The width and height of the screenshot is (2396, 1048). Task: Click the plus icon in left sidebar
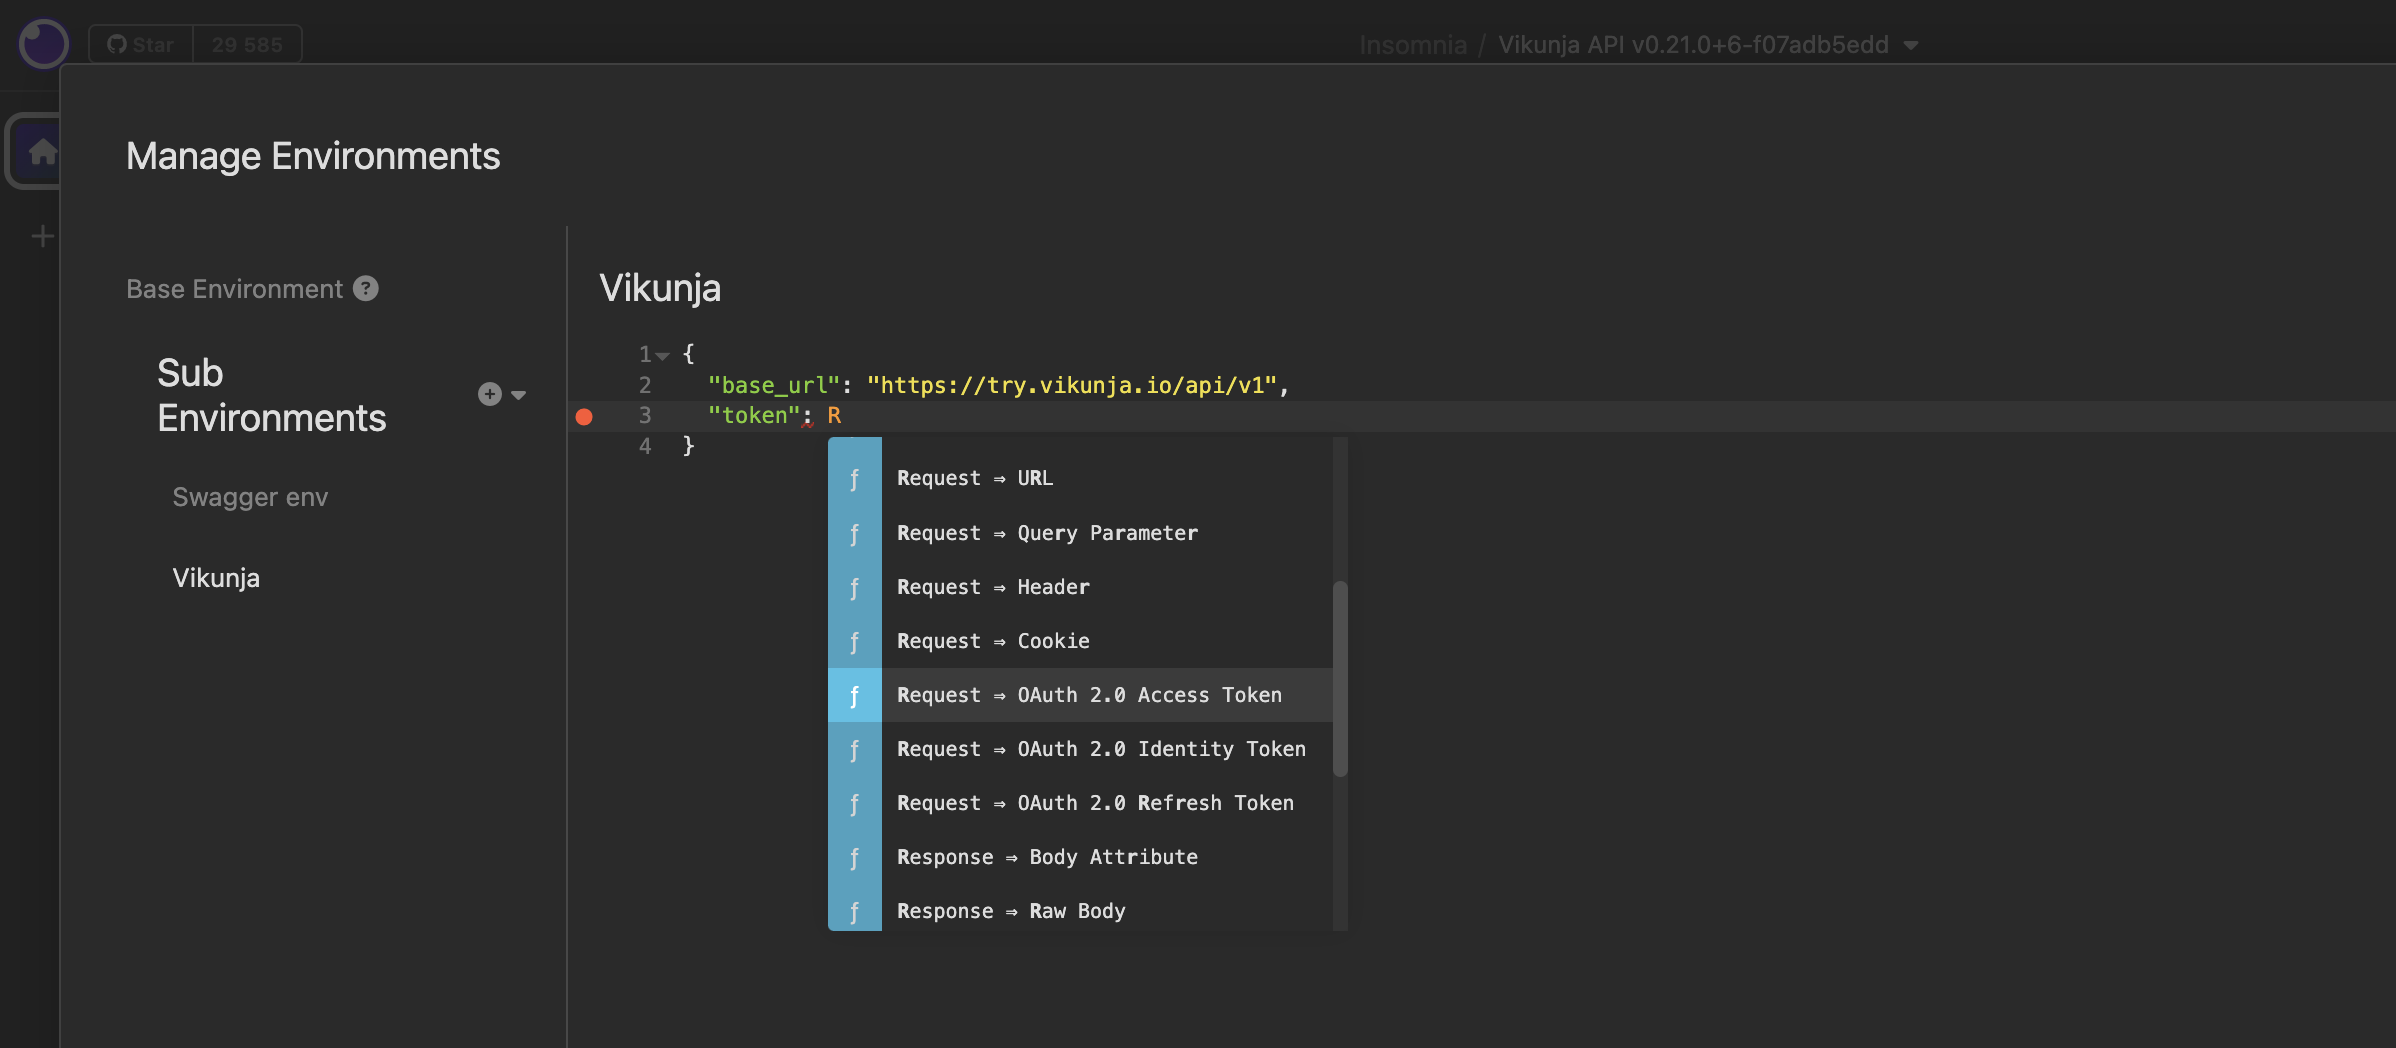[x=42, y=236]
